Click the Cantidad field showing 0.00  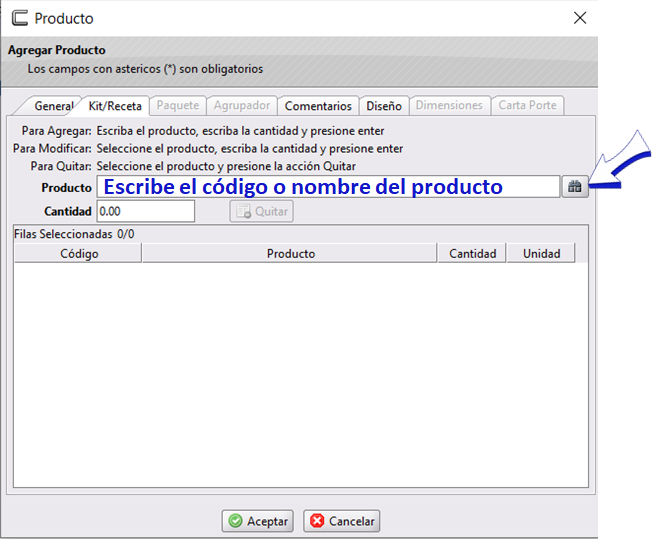click(x=146, y=211)
